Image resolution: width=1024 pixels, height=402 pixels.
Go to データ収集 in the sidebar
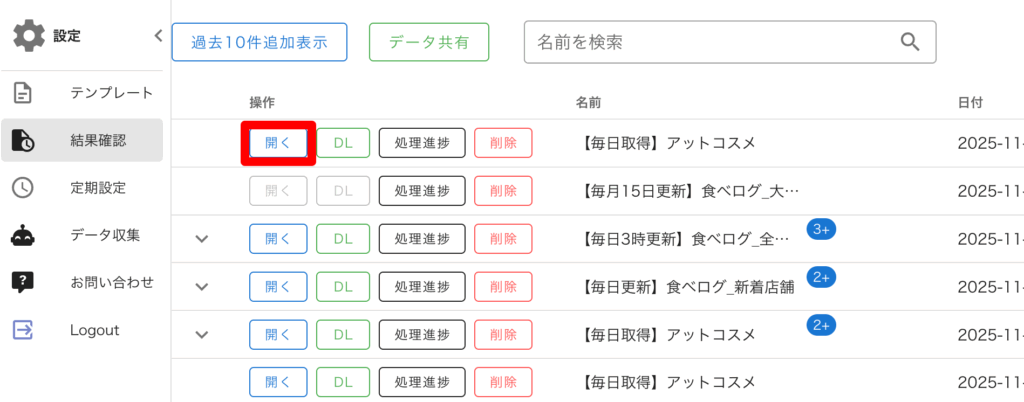[105, 235]
